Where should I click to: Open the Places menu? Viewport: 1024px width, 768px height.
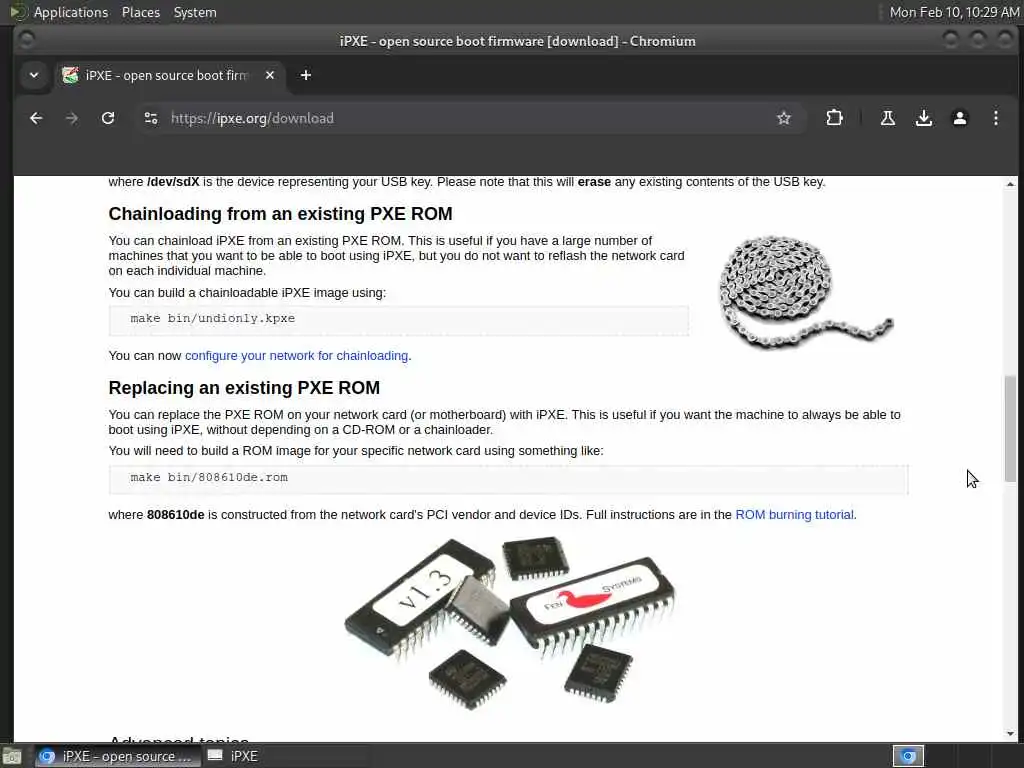(140, 12)
